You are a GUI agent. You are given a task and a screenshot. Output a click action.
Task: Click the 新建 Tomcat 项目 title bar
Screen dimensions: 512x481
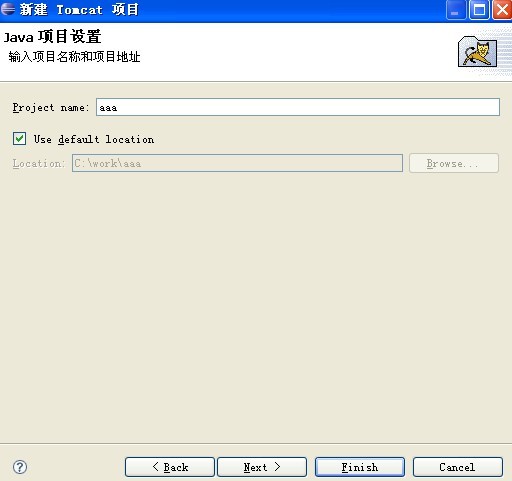79,9
